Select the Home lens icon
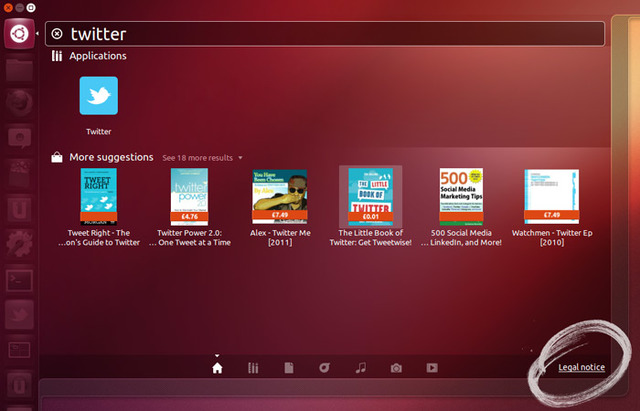 point(218,368)
